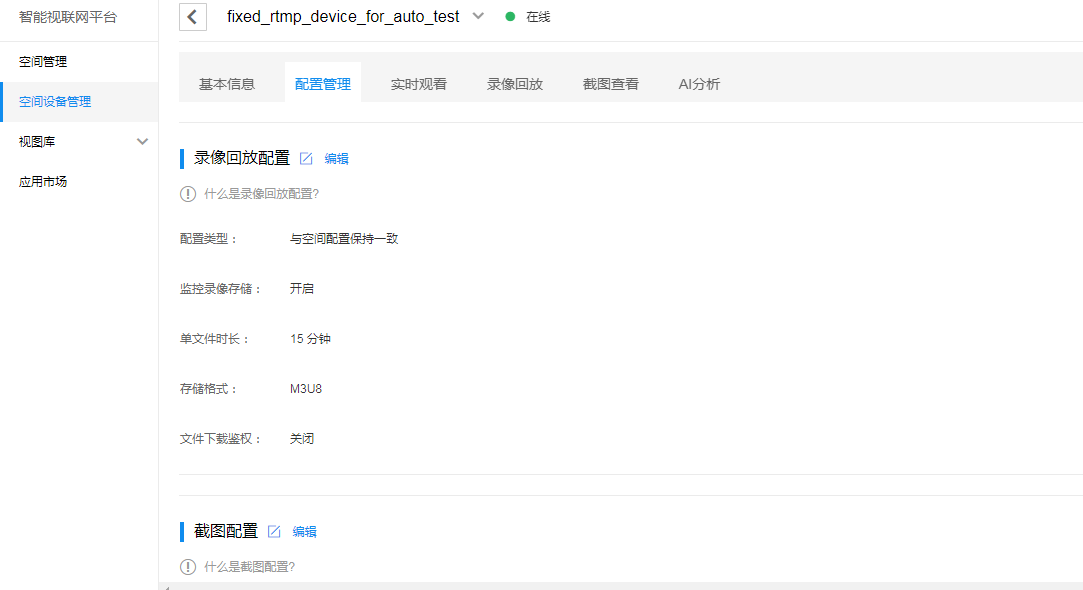Image resolution: width=1083 pixels, height=590 pixels.
Task: Switch to AI分析 tab
Action: 699,84
